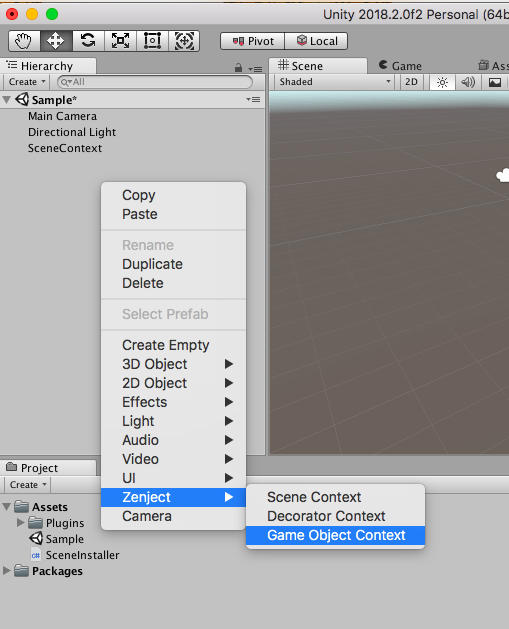509x629 pixels.
Task: Select the Move tool
Action: click(x=56, y=41)
